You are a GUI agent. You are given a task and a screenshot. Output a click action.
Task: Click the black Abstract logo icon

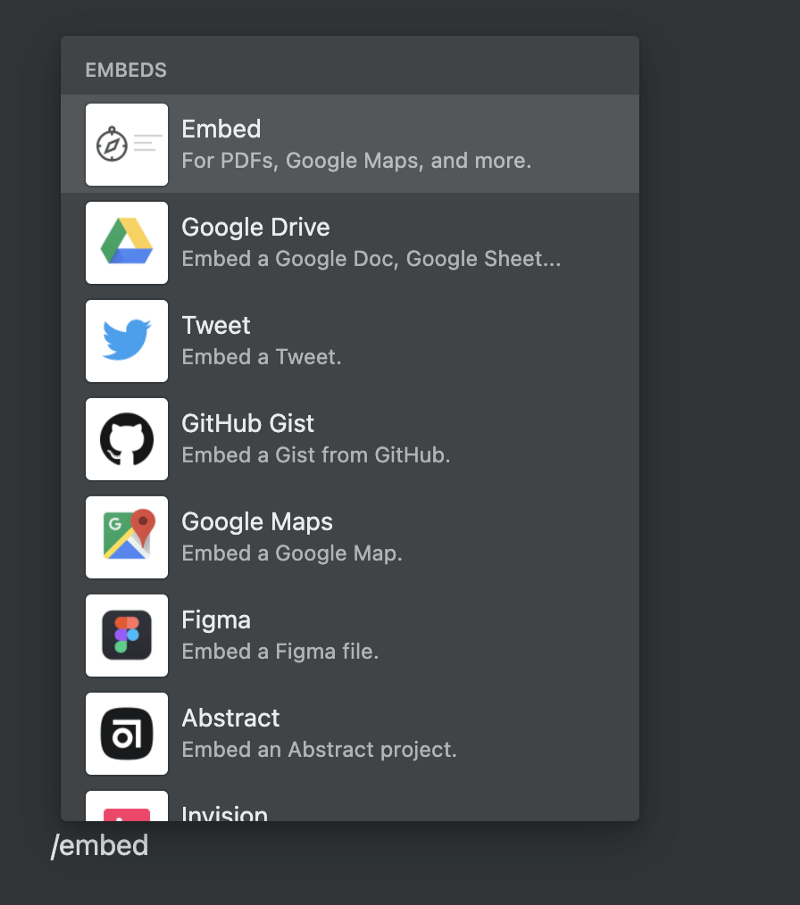pyautogui.click(x=126, y=733)
